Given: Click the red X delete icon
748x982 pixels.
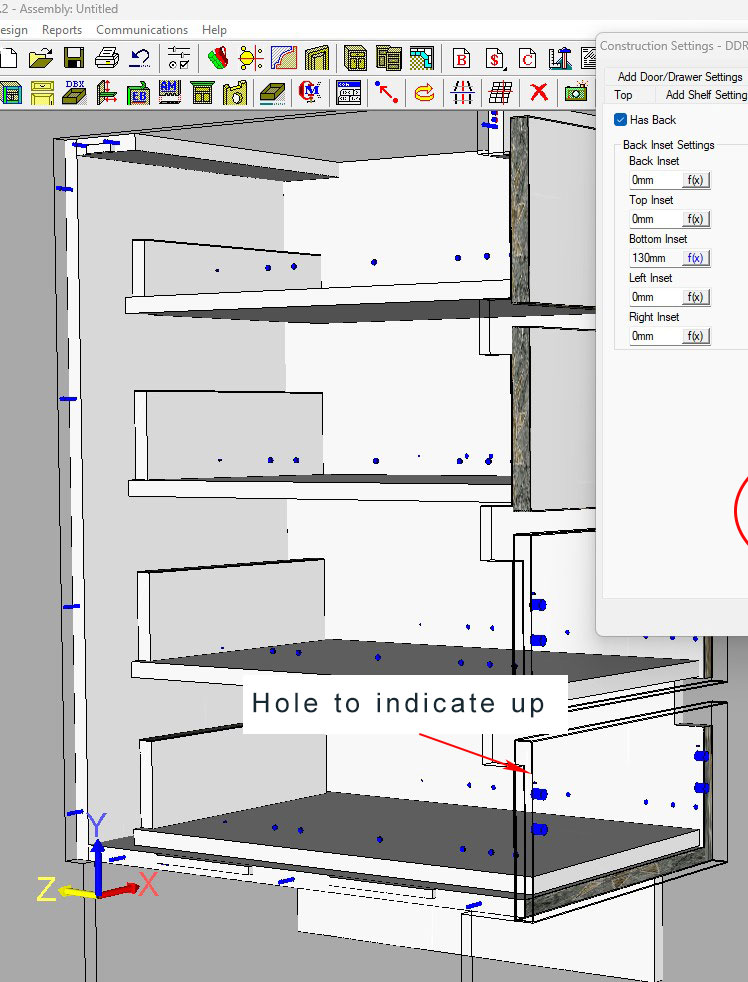Looking at the screenshot, I should 539,93.
